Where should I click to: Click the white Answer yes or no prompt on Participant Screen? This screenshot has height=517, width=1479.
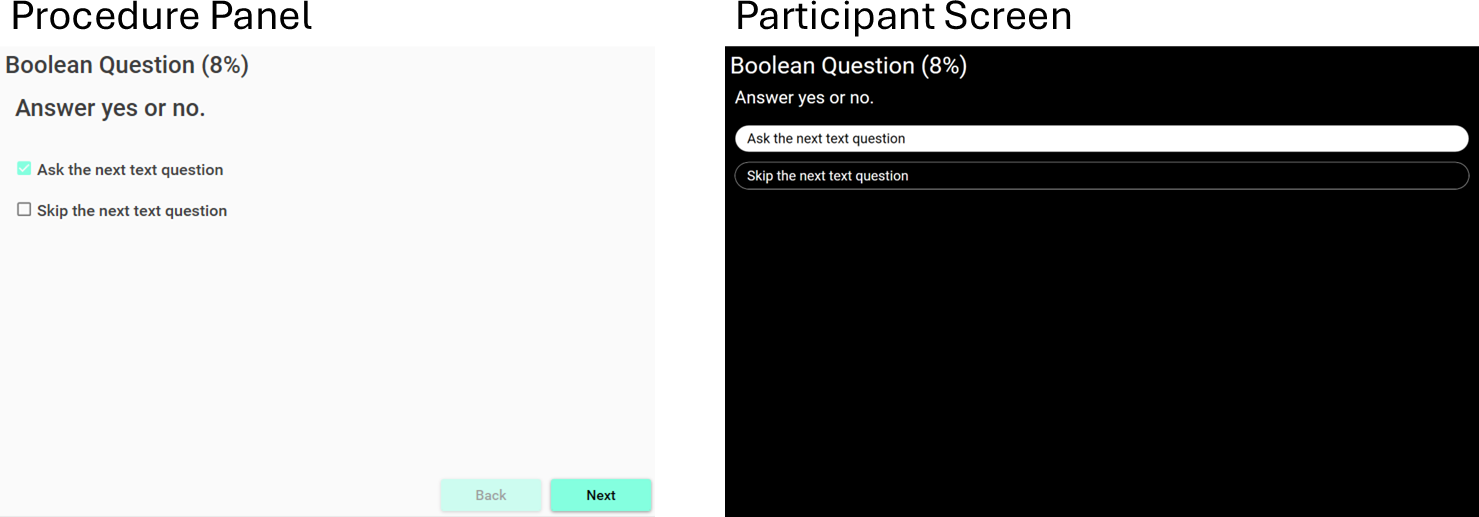804,98
